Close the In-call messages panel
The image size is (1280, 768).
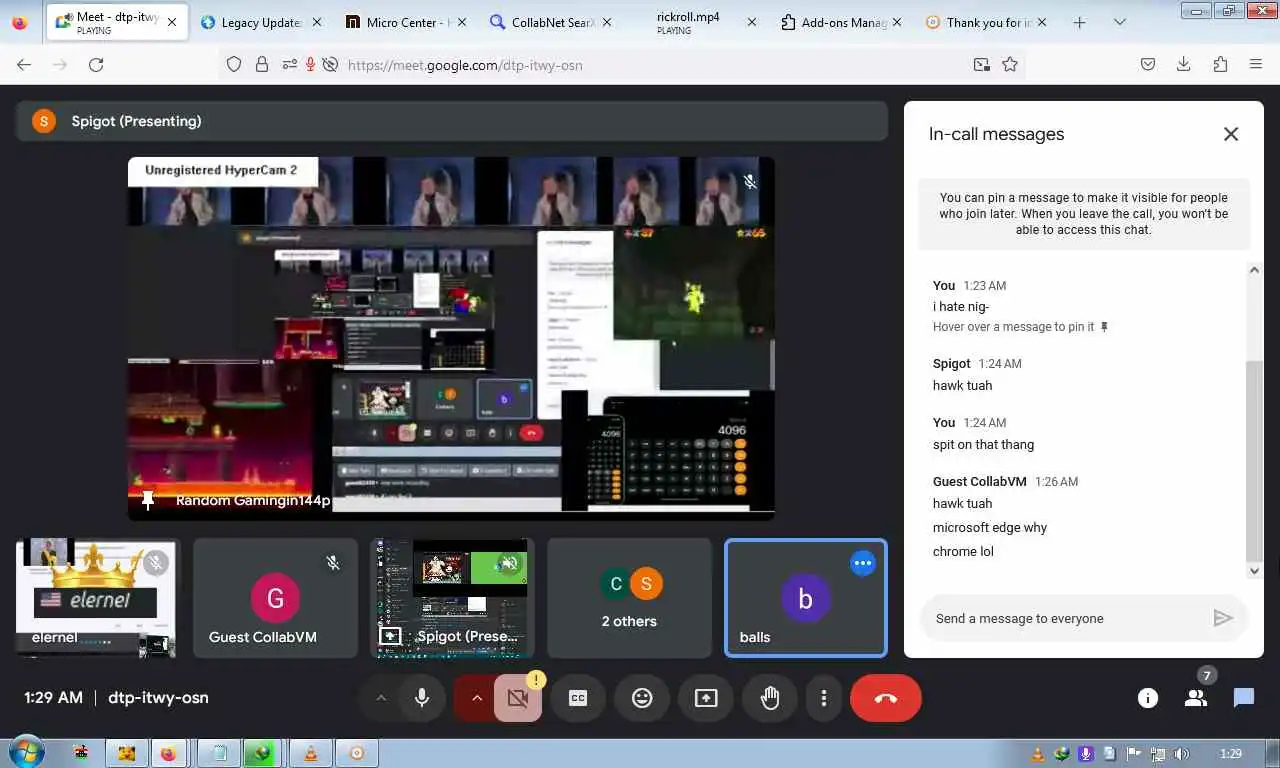point(1231,134)
